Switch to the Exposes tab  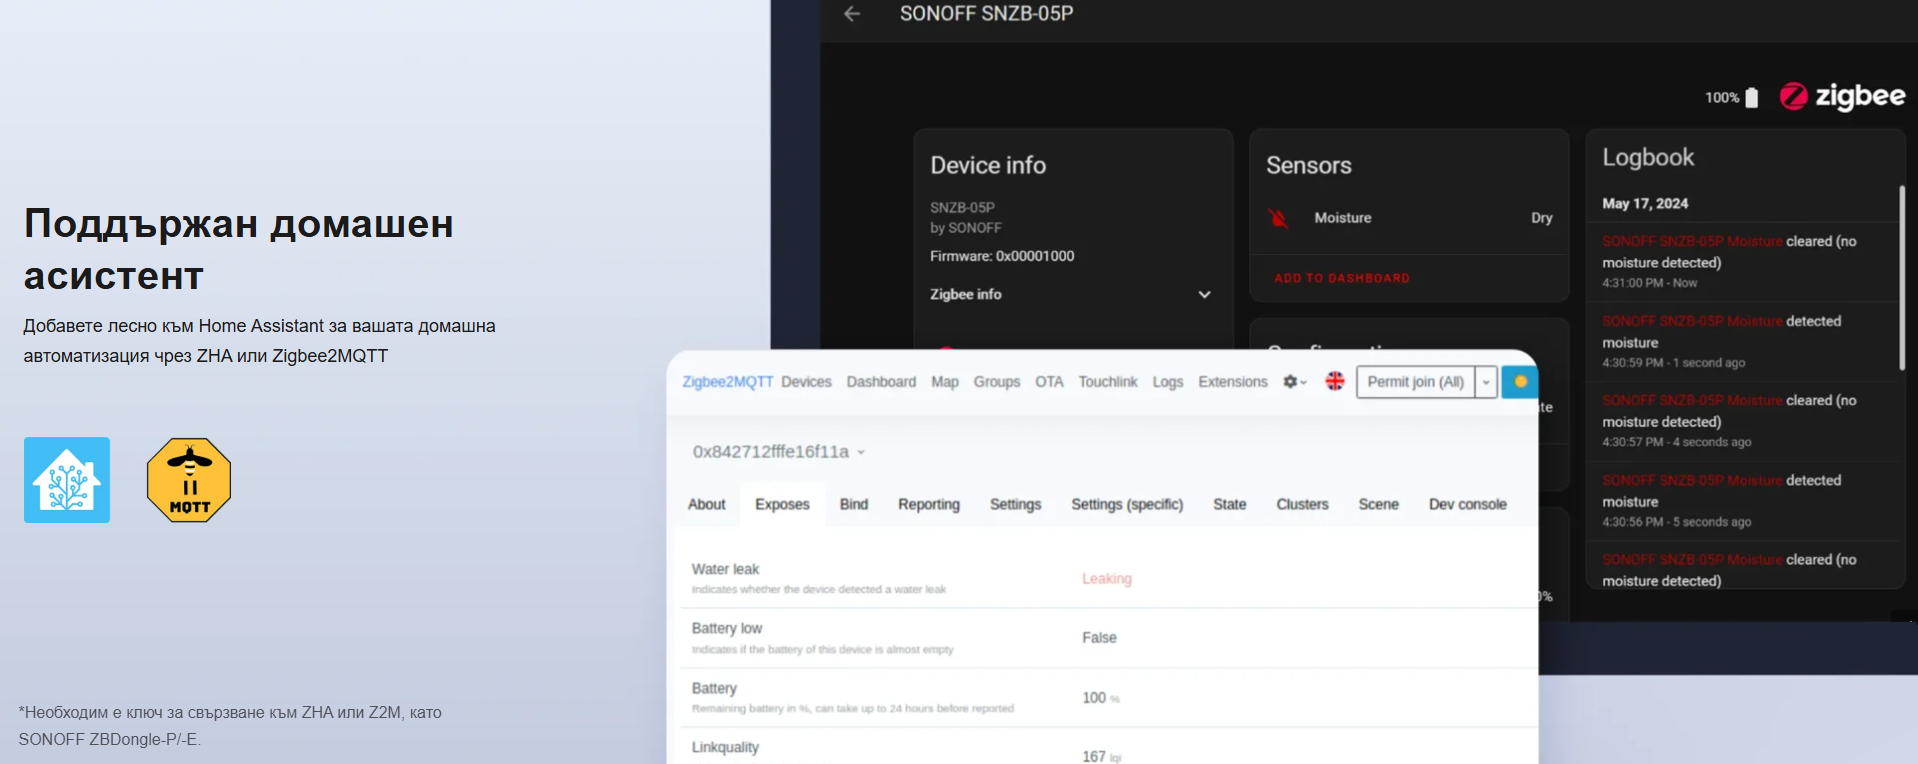click(782, 504)
